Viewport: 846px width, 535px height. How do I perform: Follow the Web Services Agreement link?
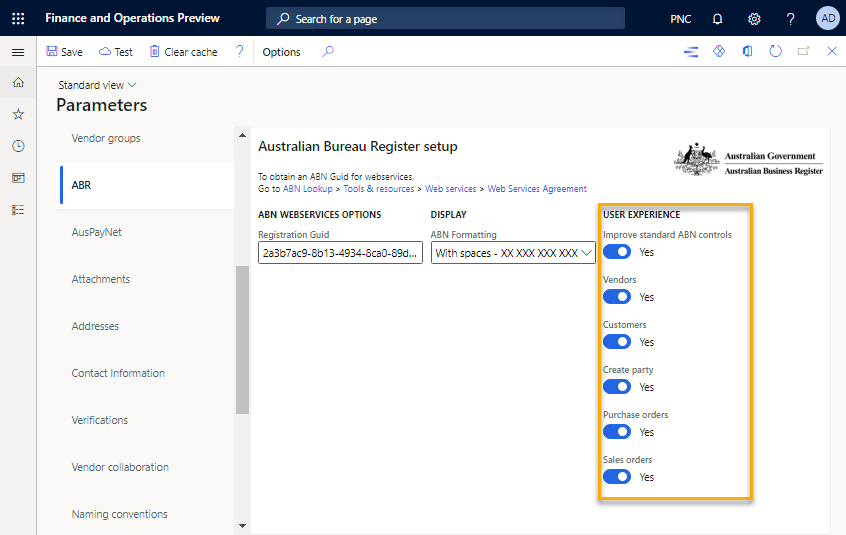537,189
